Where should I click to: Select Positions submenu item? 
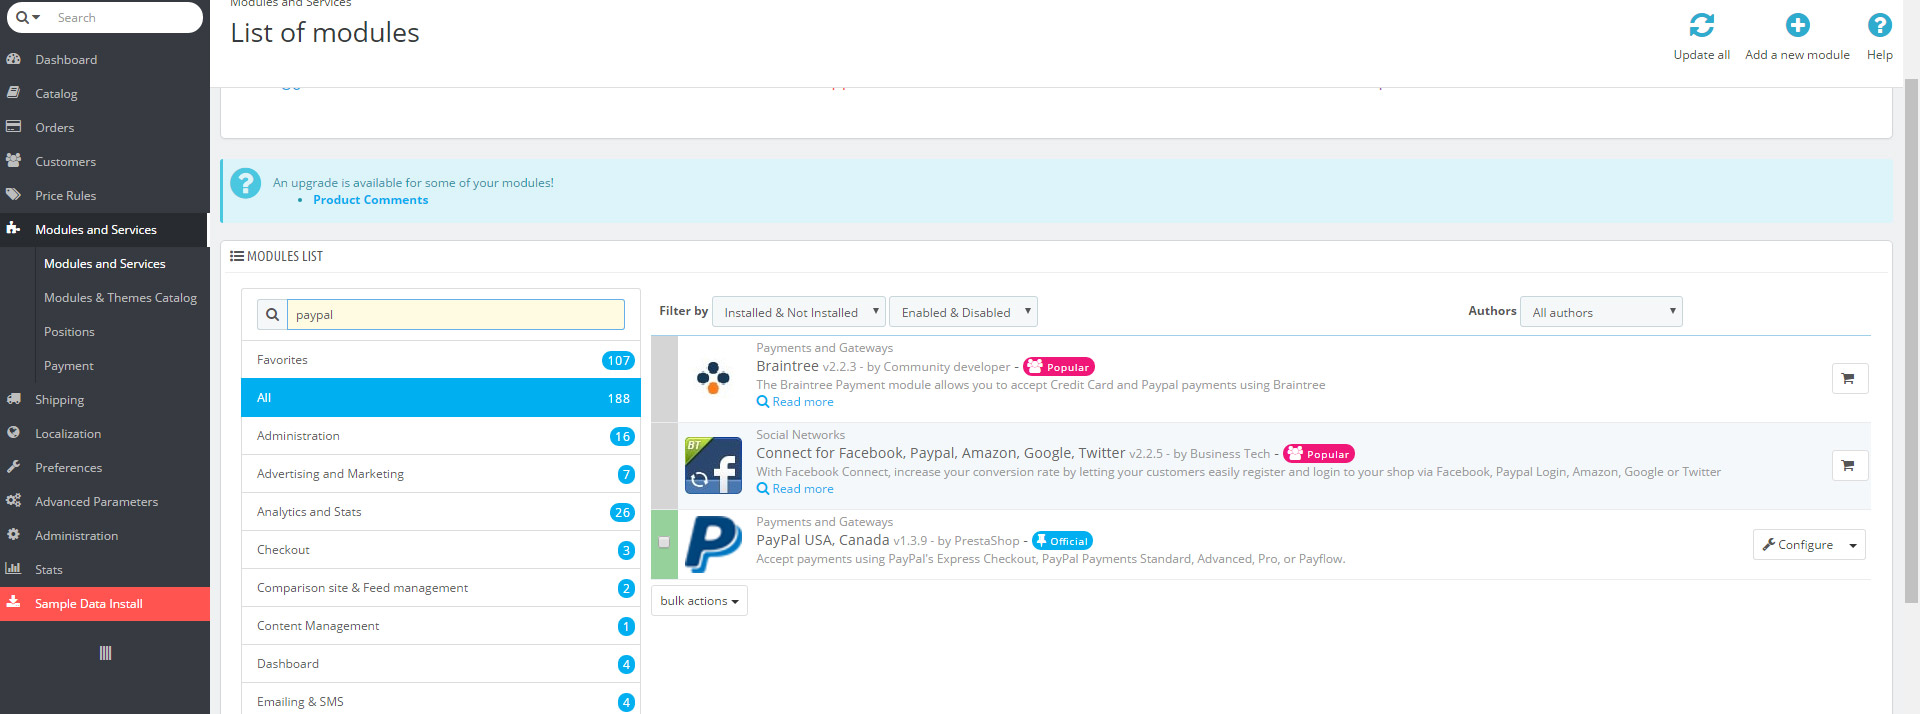(69, 331)
